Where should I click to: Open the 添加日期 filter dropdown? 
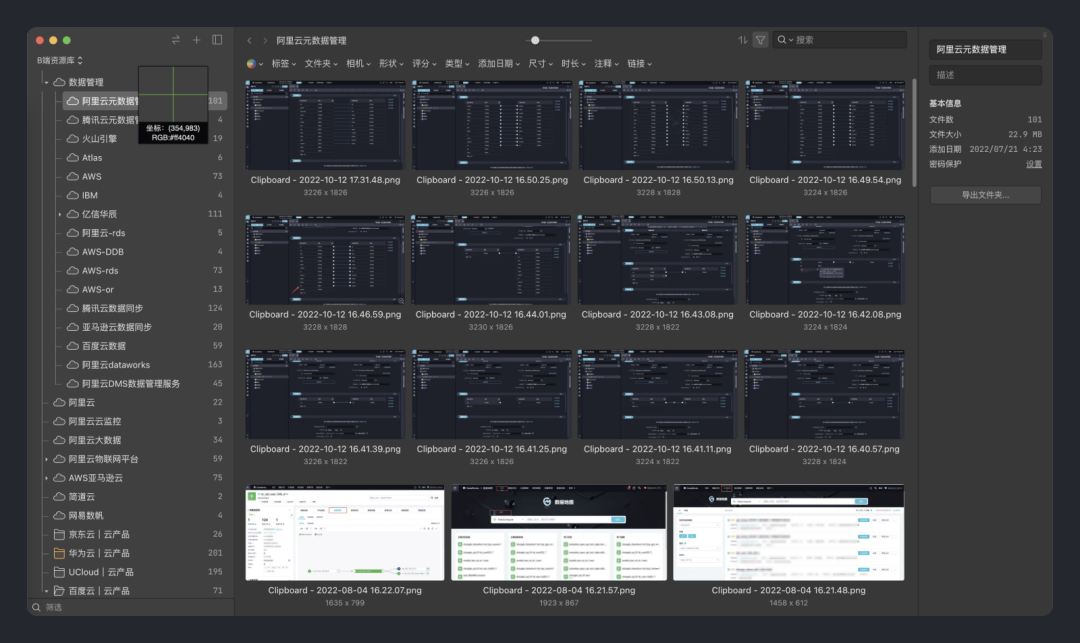pos(499,63)
